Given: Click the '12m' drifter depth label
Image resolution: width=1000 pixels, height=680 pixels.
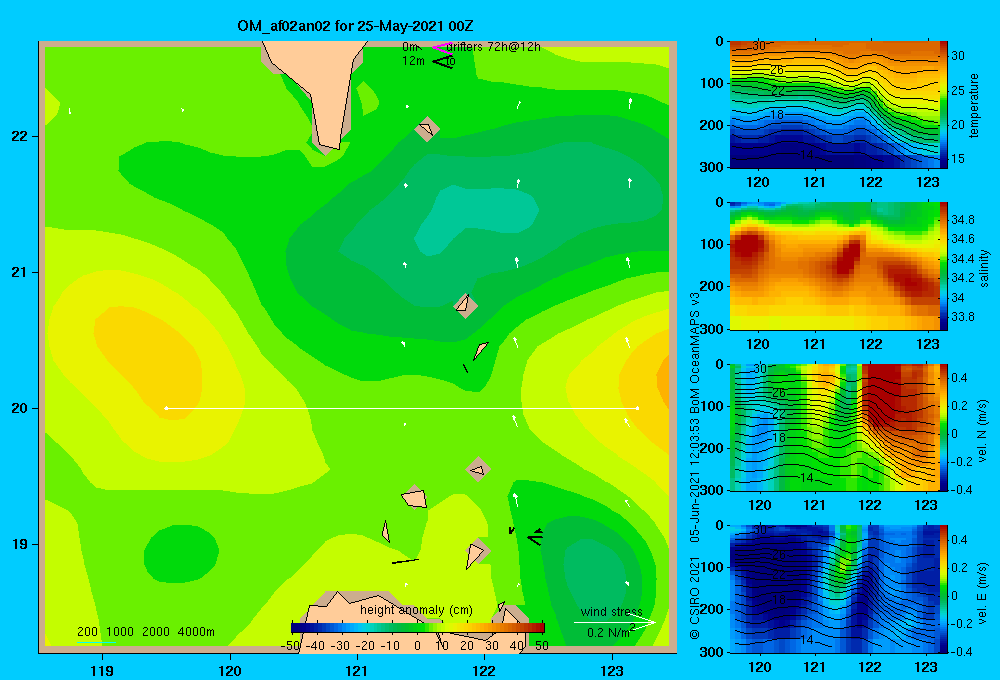Looking at the screenshot, I should (413, 61).
